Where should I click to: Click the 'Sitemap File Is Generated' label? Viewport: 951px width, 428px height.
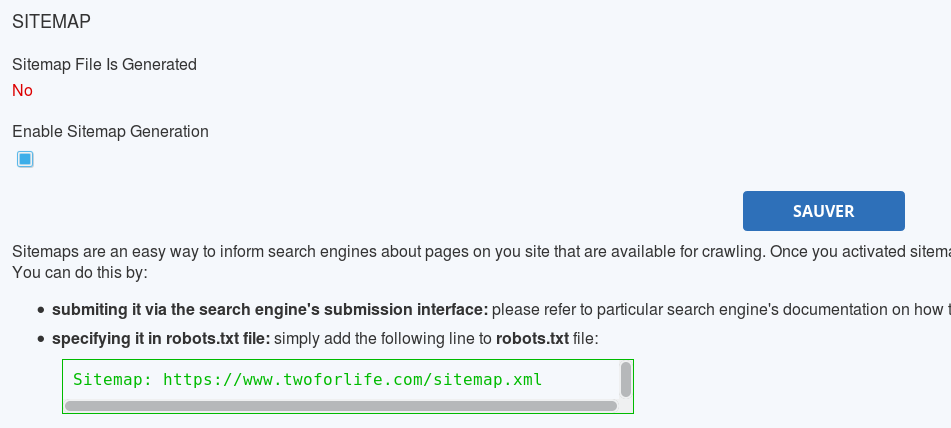coord(104,64)
